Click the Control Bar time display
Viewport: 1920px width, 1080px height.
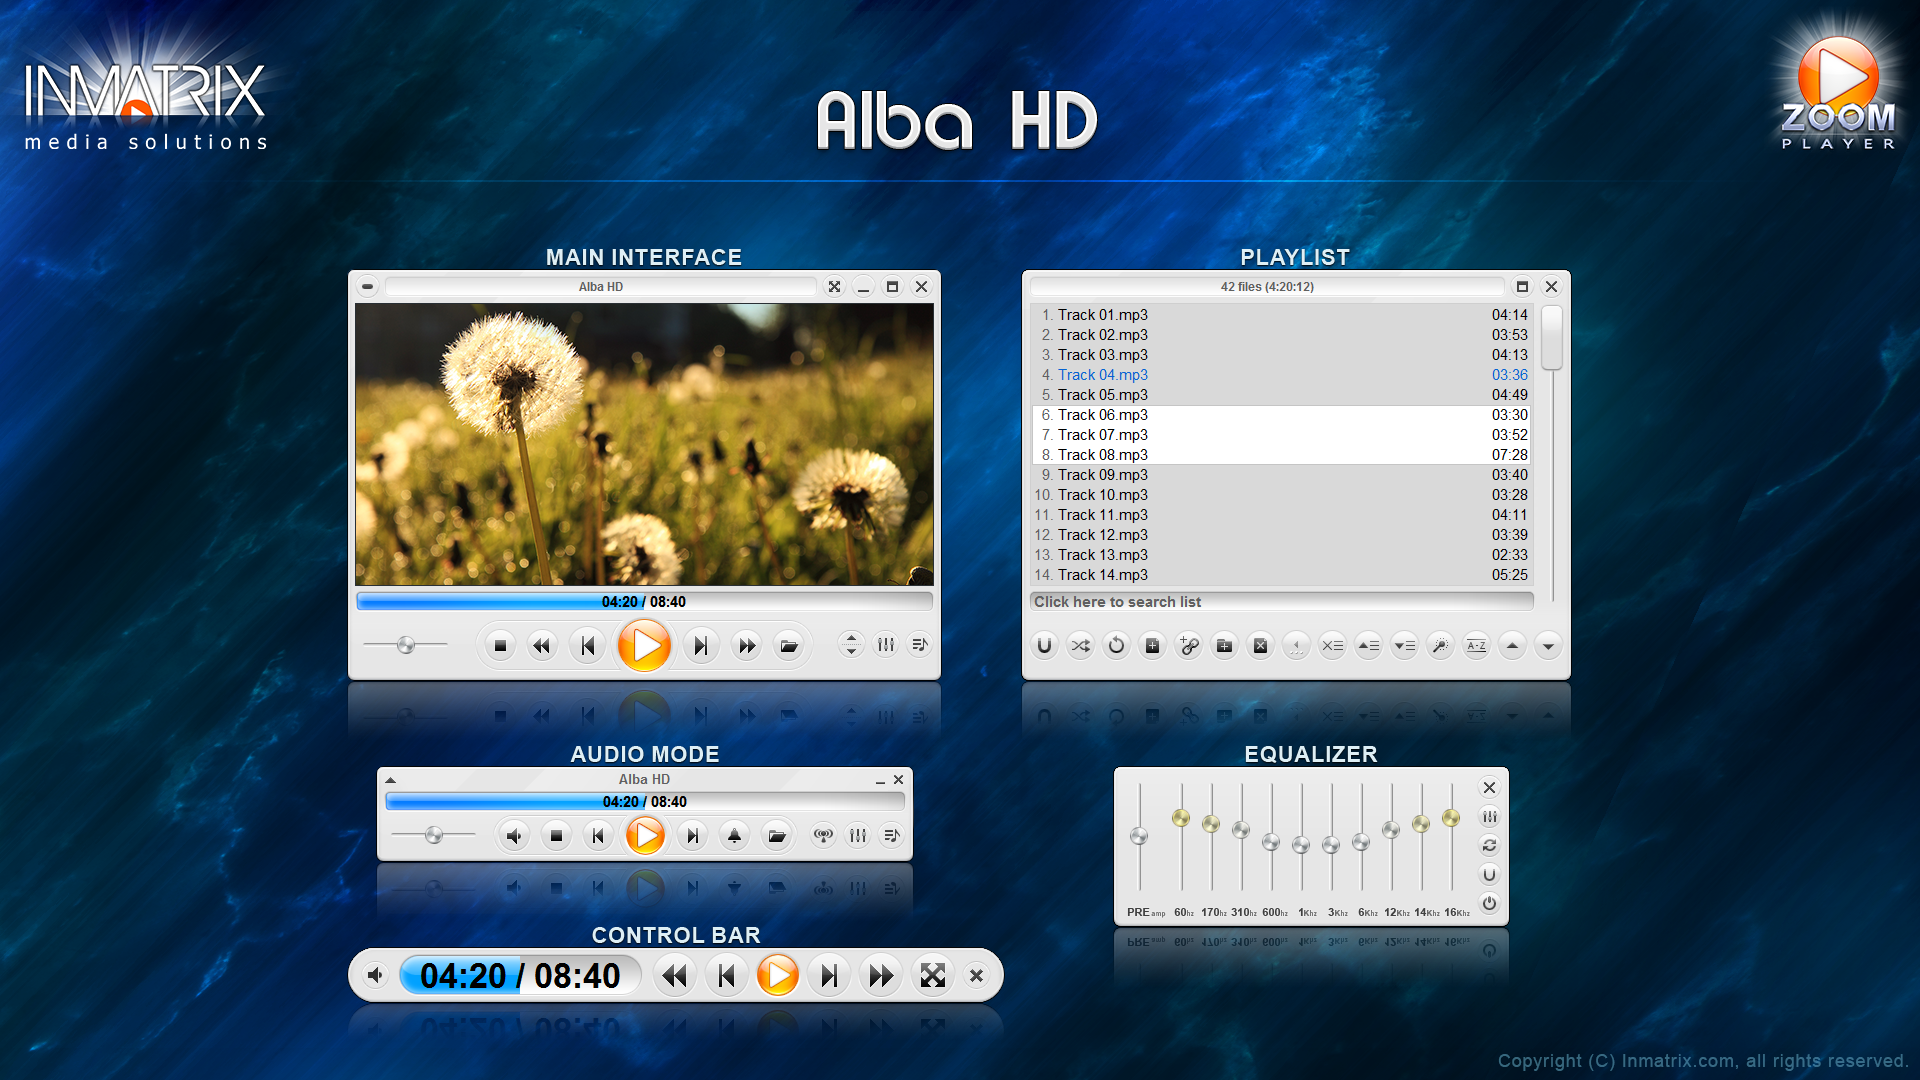[x=520, y=975]
